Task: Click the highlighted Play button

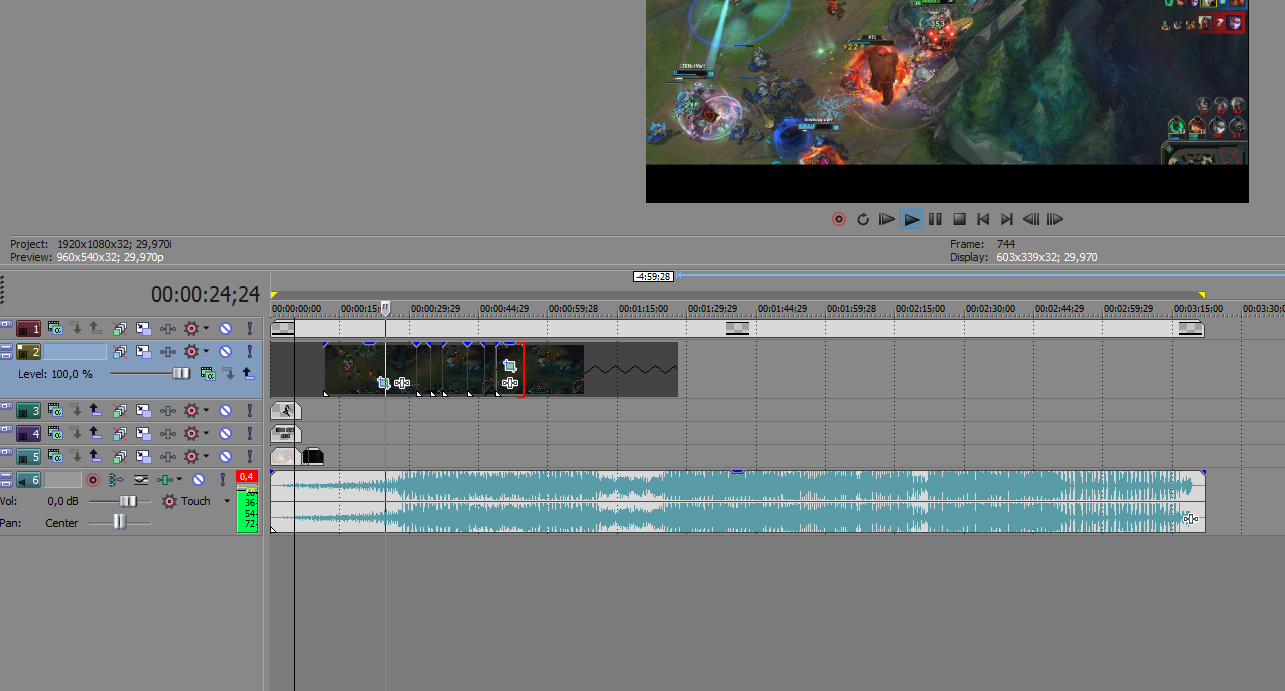Action: (911, 219)
